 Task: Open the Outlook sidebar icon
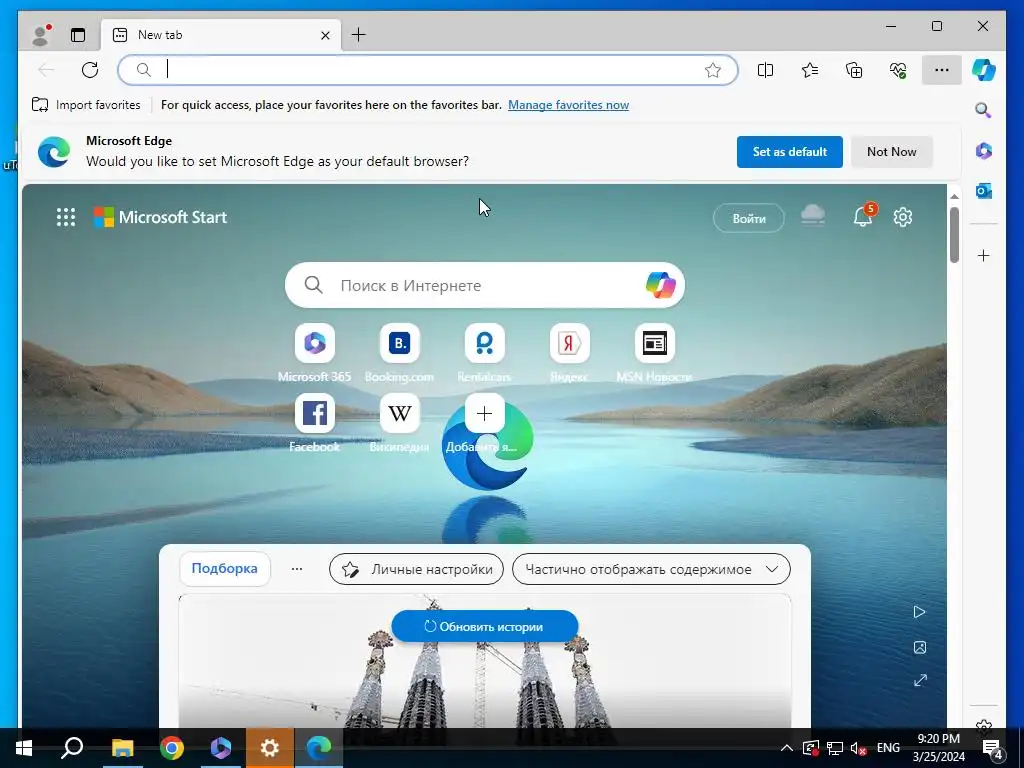click(984, 191)
